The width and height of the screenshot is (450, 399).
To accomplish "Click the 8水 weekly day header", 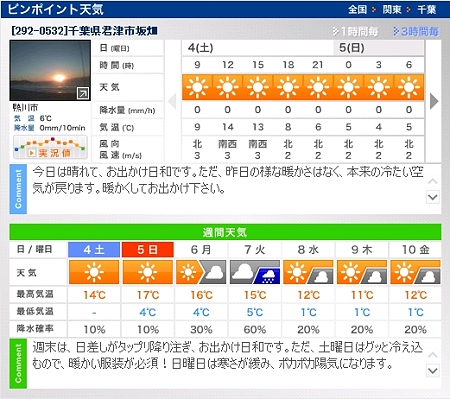I will 308,249.
